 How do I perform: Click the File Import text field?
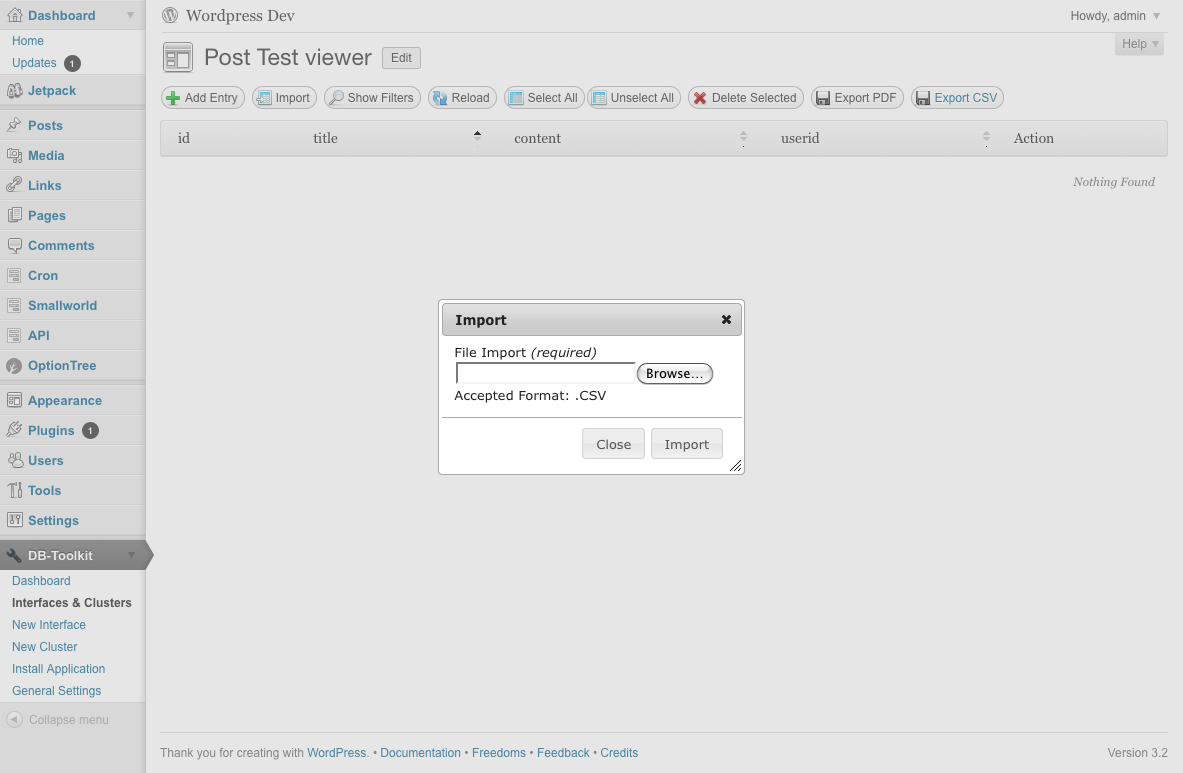pos(545,373)
